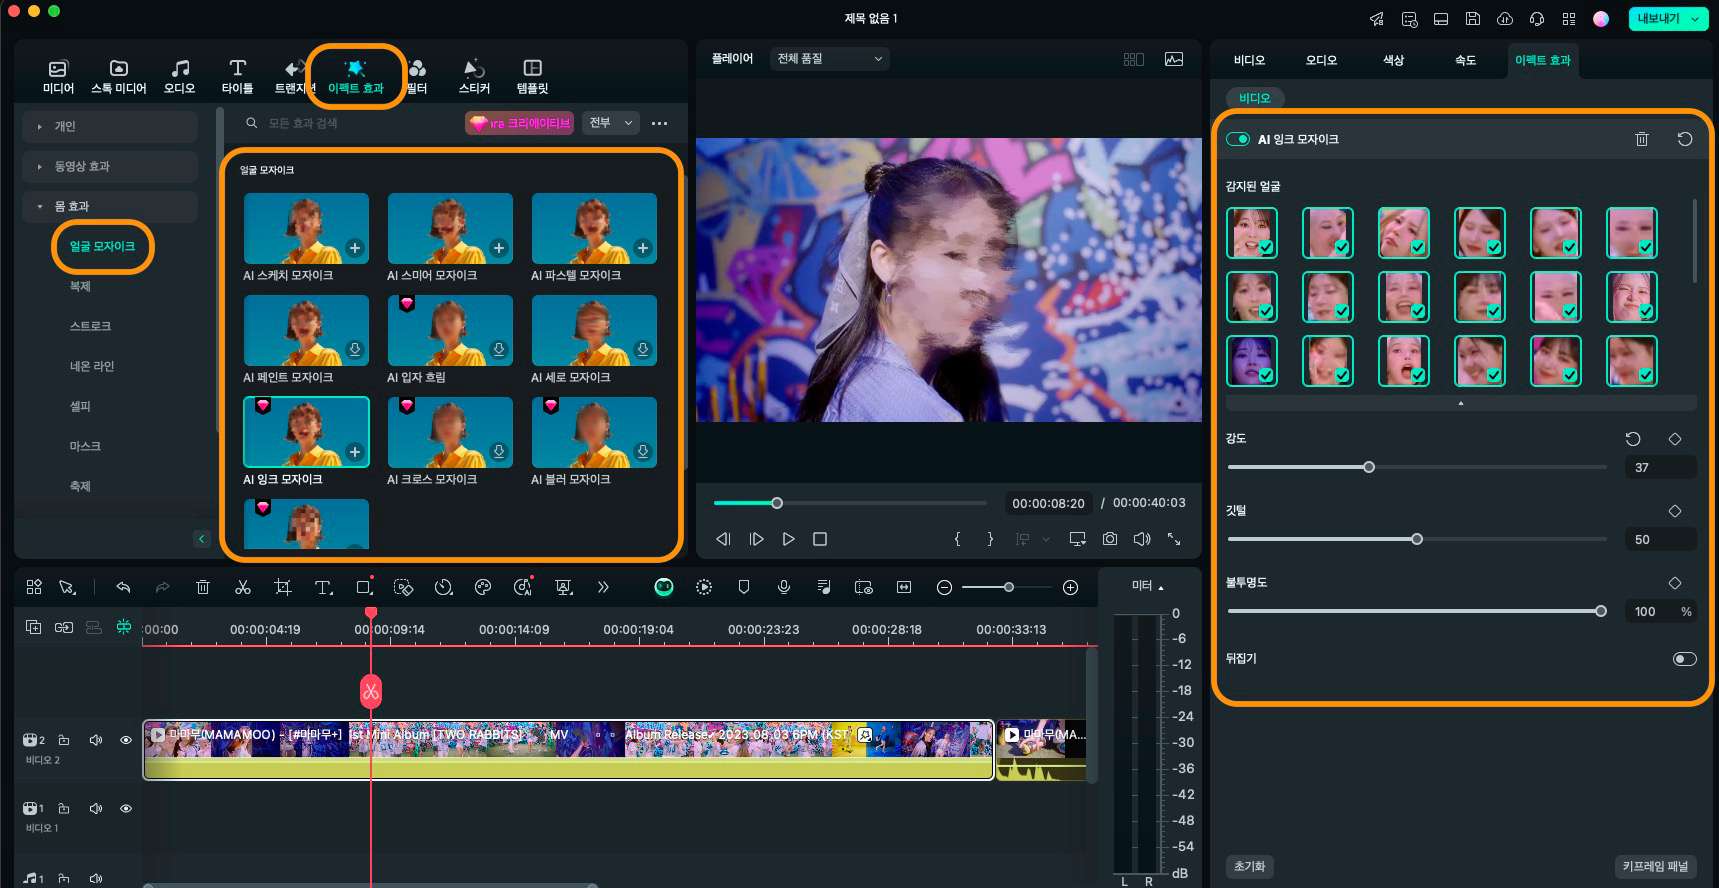Collapse the detected faces list arrow
Image resolution: width=1719 pixels, height=888 pixels.
[1461, 403]
